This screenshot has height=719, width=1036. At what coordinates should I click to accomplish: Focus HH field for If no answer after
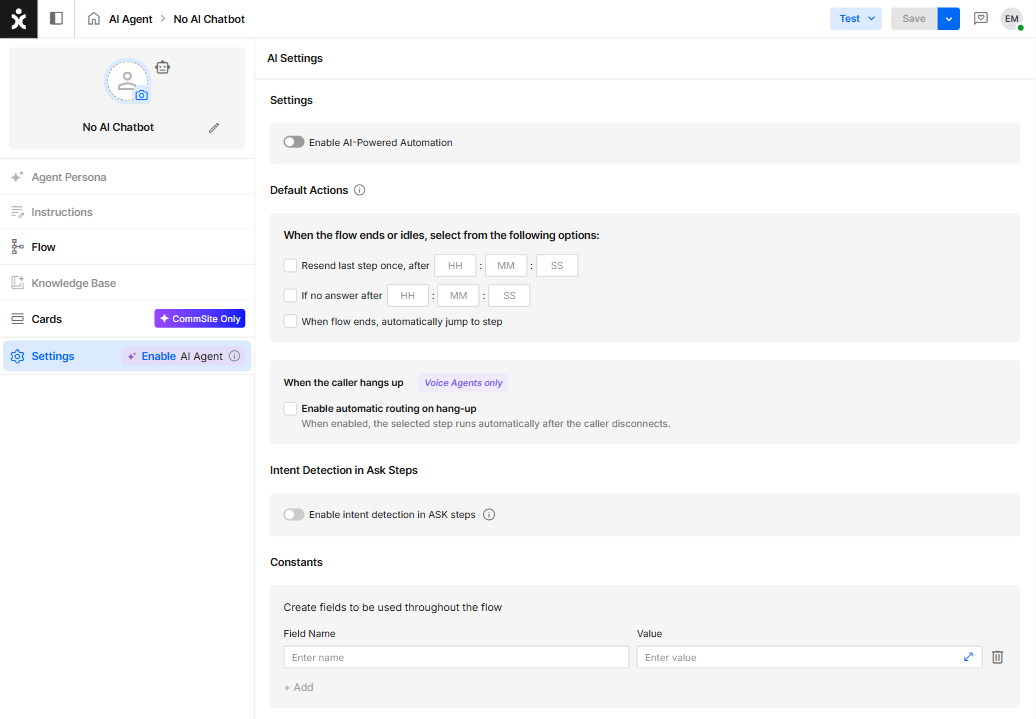pos(408,295)
